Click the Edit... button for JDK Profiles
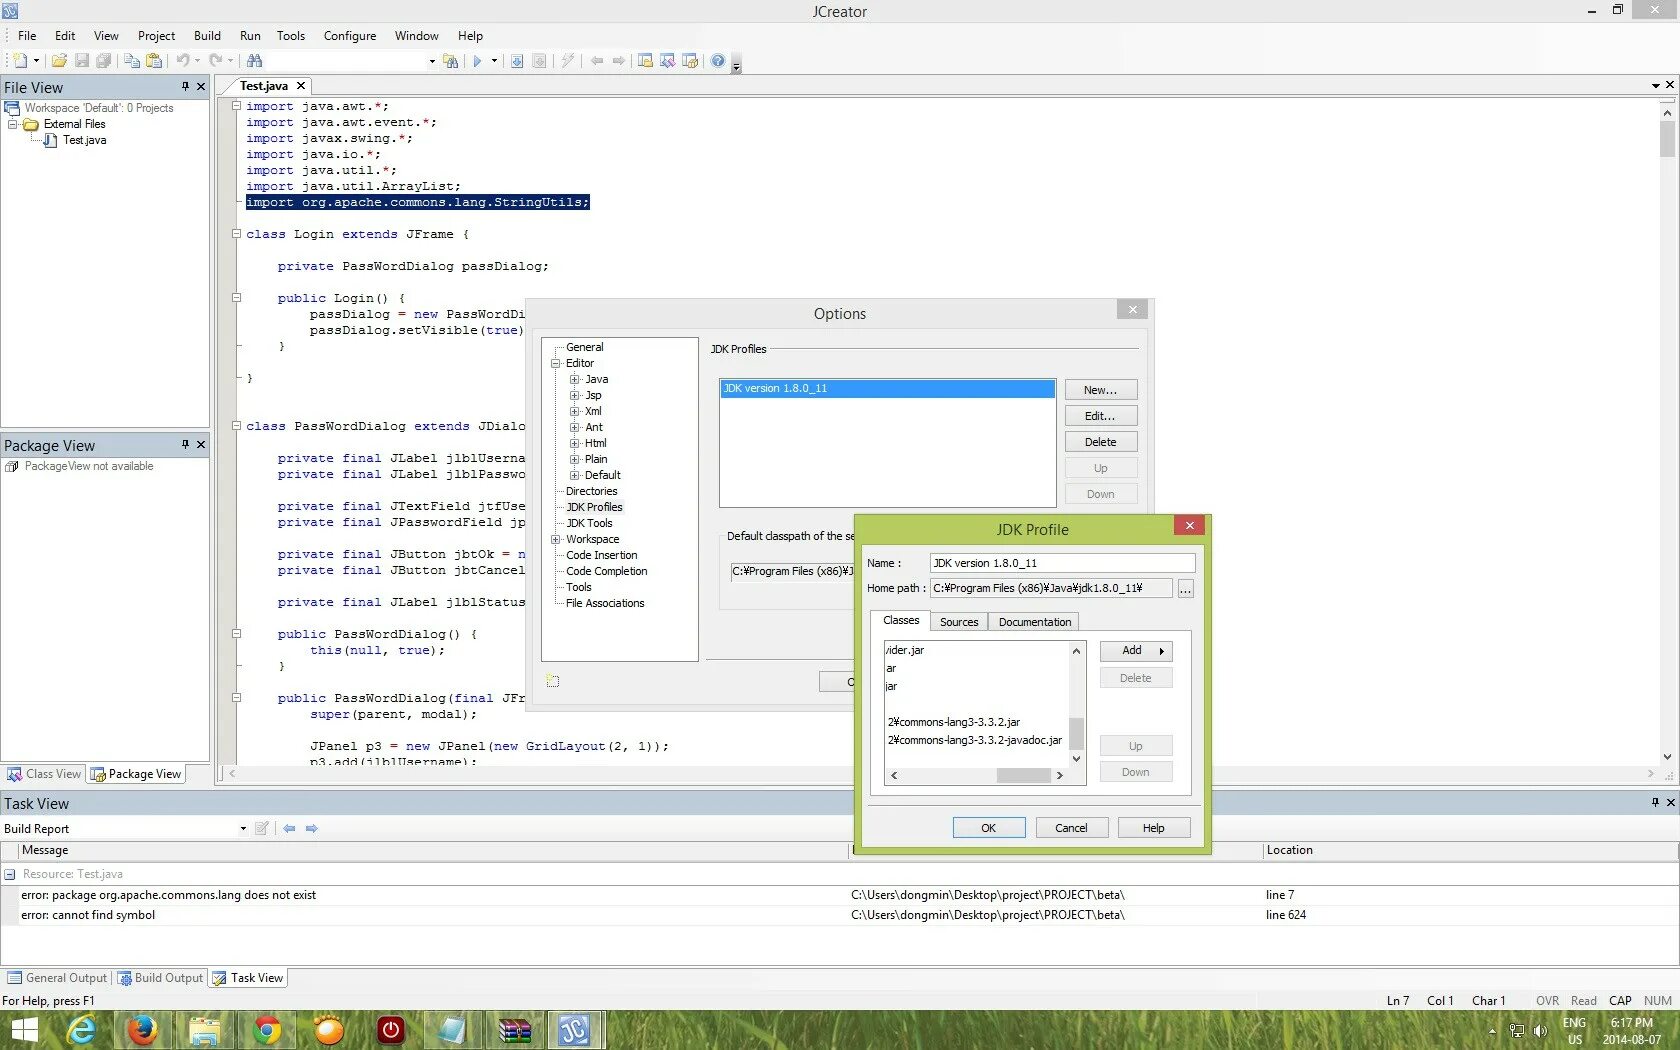This screenshot has height=1050, width=1680. tap(1101, 416)
